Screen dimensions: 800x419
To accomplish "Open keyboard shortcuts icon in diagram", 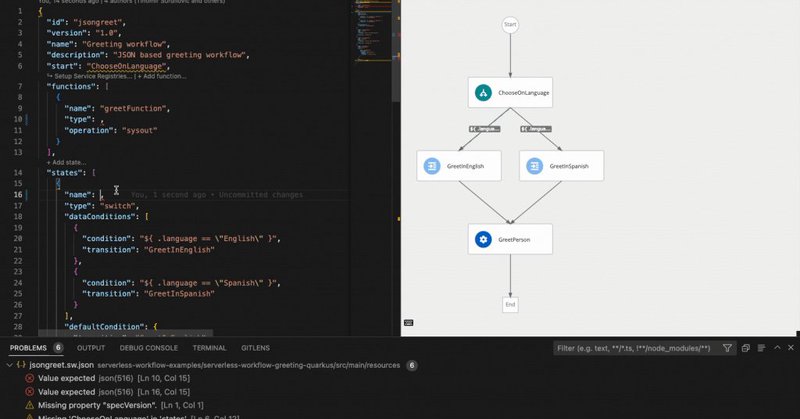I will point(409,323).
